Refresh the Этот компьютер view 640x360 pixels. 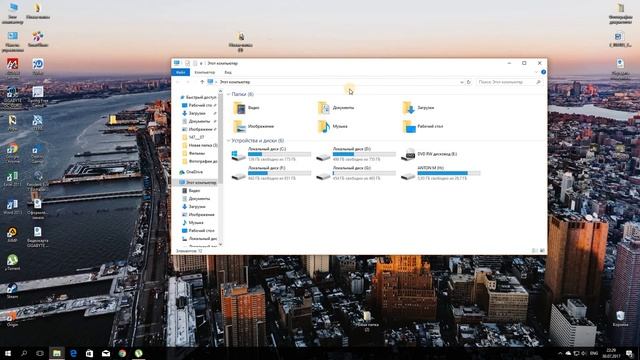(x=469, y=82)
